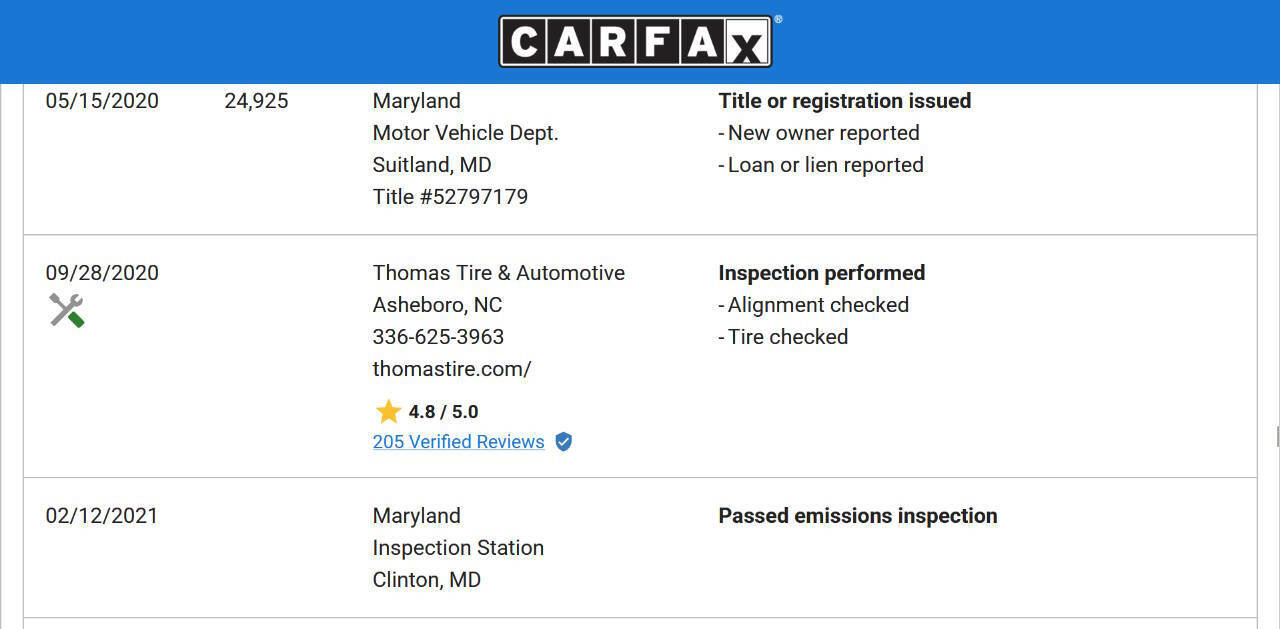Click the "Passed emissions inspection" heading
The image size is (1280, 629).
tap(857, 516)
